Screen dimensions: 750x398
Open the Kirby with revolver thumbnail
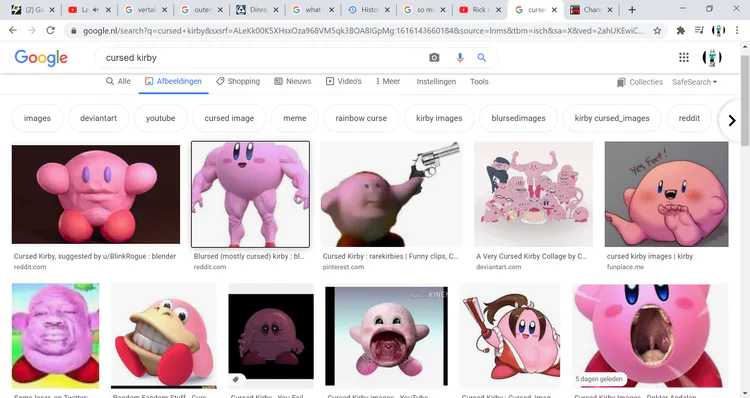pyautogui.click(x=391, y=194)
